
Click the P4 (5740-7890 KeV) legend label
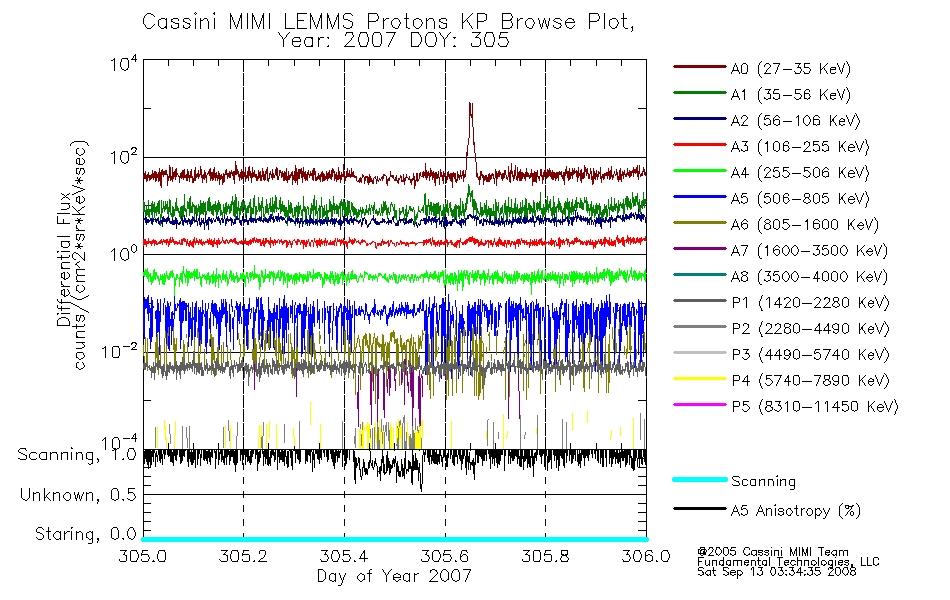click(810, 381)
